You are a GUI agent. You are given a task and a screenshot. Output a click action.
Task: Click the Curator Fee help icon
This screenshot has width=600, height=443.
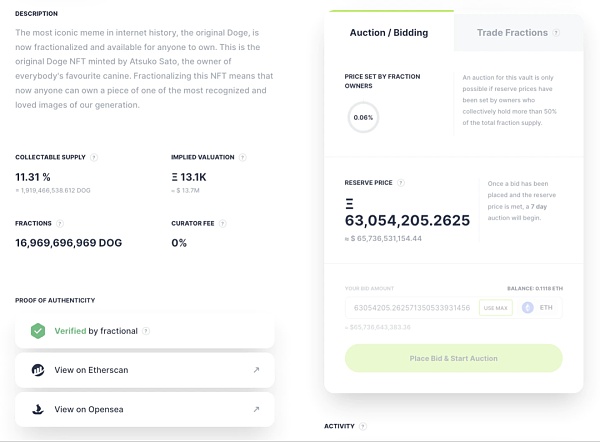click(x=220, y=223)
